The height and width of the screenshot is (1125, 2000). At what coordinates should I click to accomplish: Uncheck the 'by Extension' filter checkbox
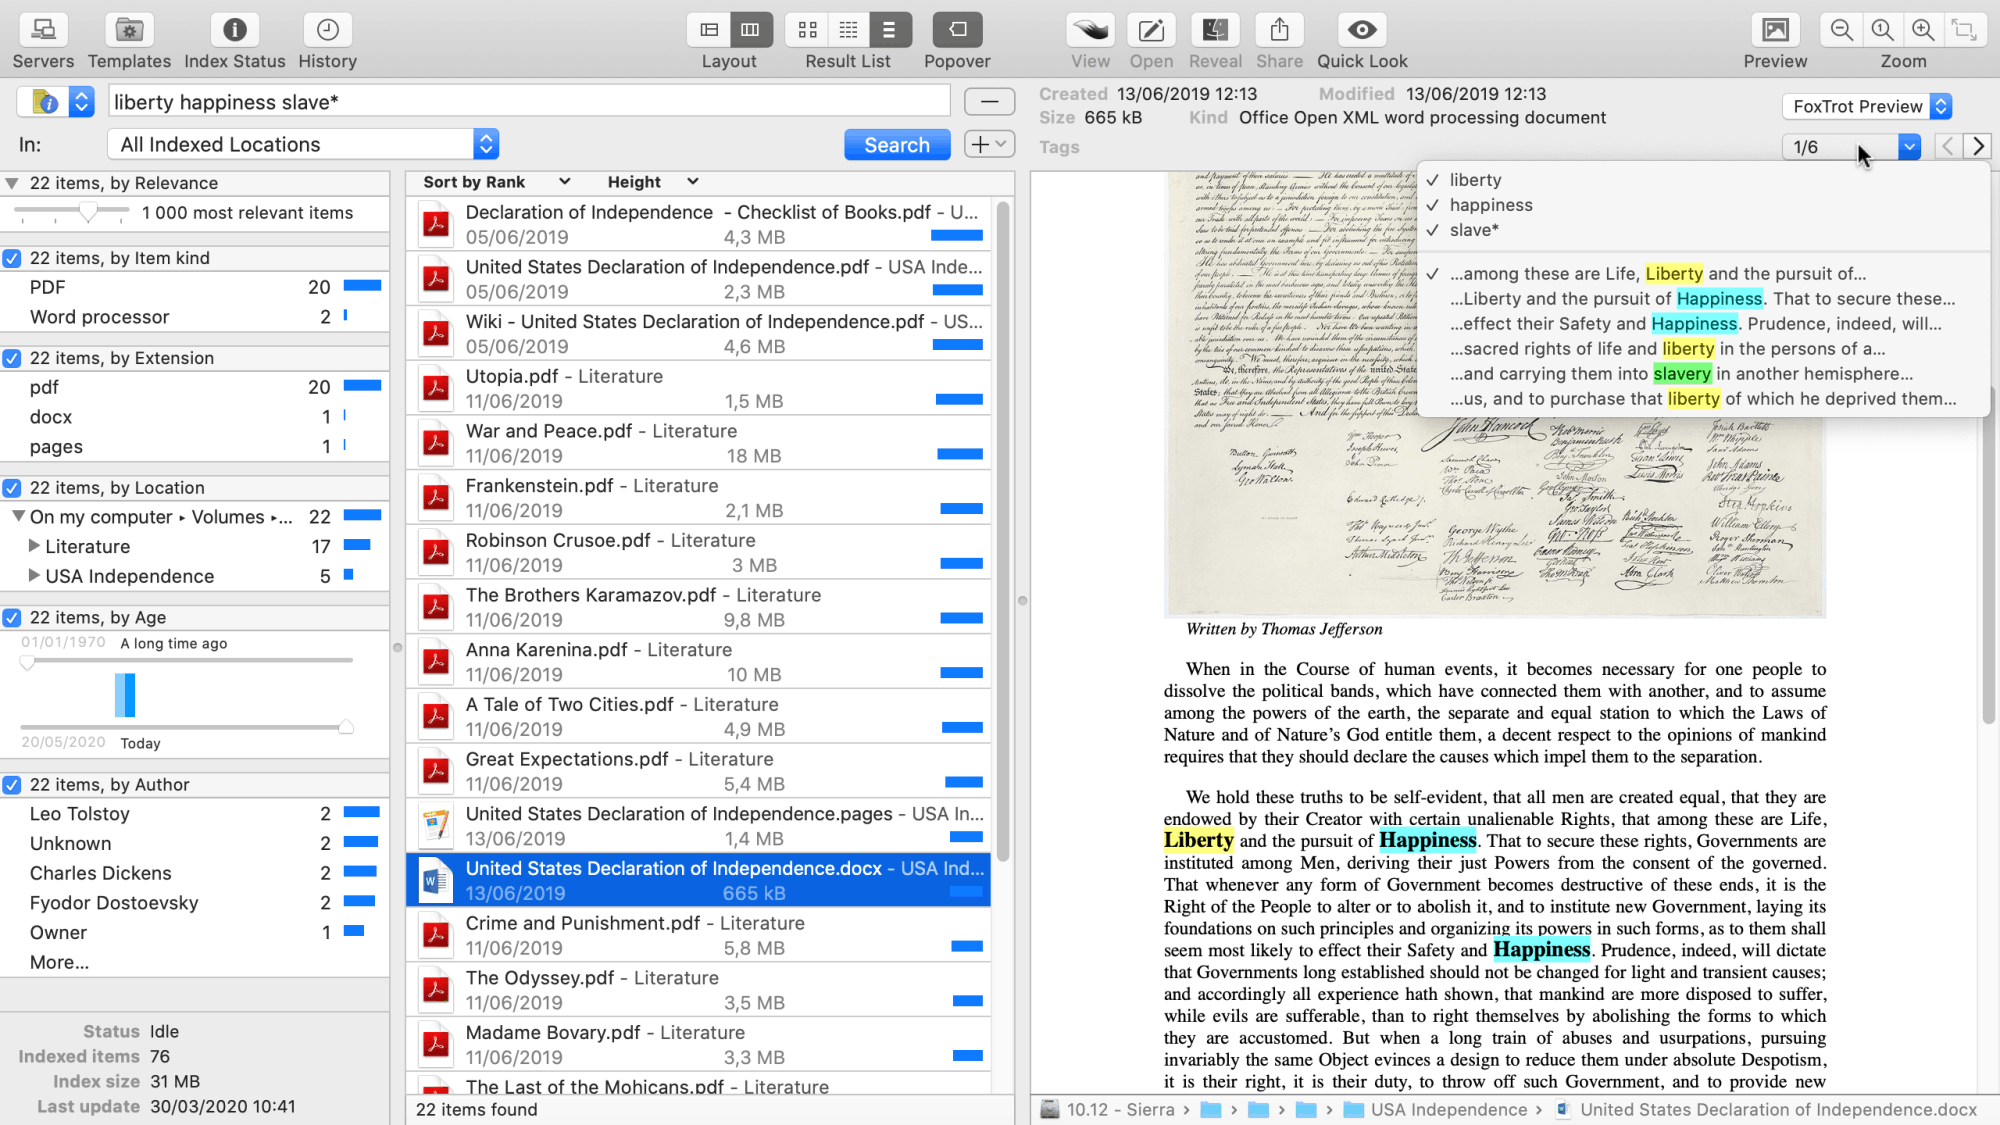click(x=12, y=358)
